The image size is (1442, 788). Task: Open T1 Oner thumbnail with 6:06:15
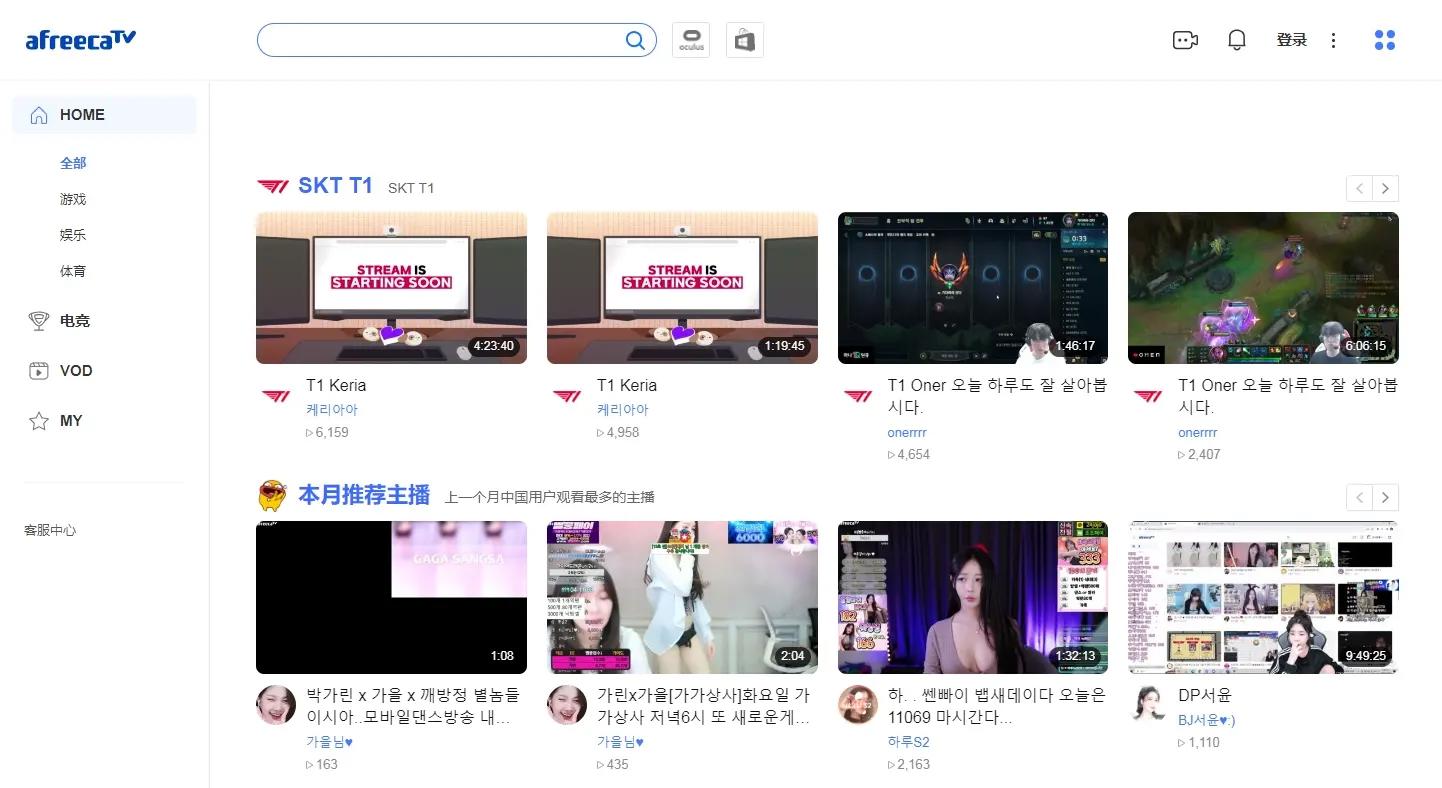(1263, 288)
